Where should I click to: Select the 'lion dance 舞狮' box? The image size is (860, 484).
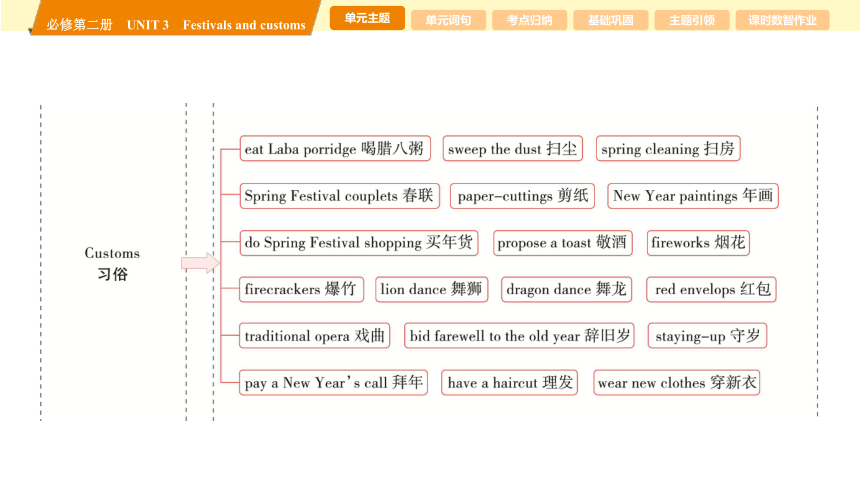coord(432,289)
